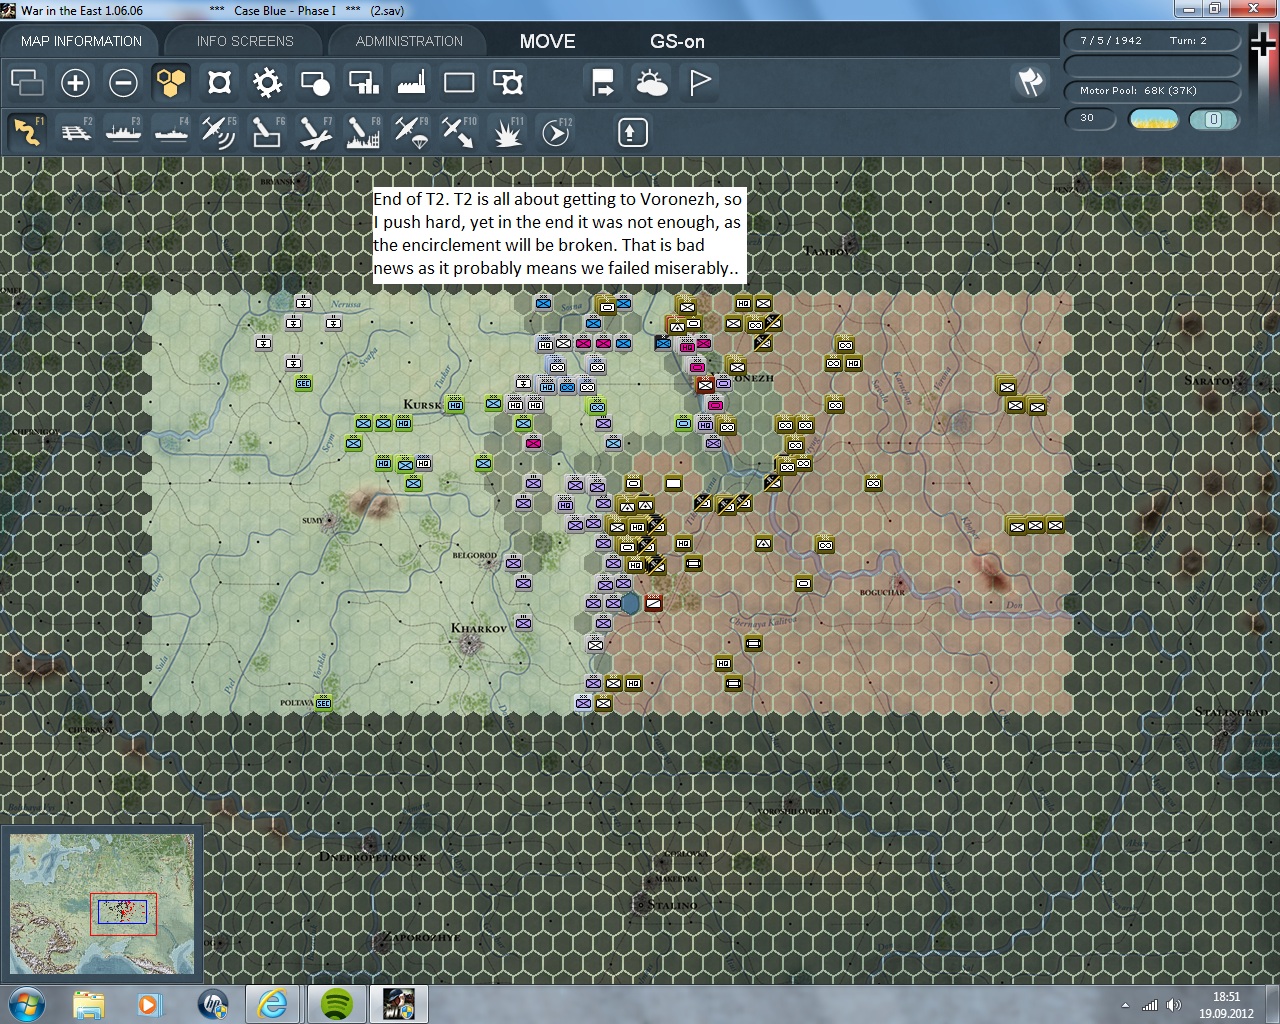
Task: Click the Kharkov city label on map
Action: pos(479,628)
